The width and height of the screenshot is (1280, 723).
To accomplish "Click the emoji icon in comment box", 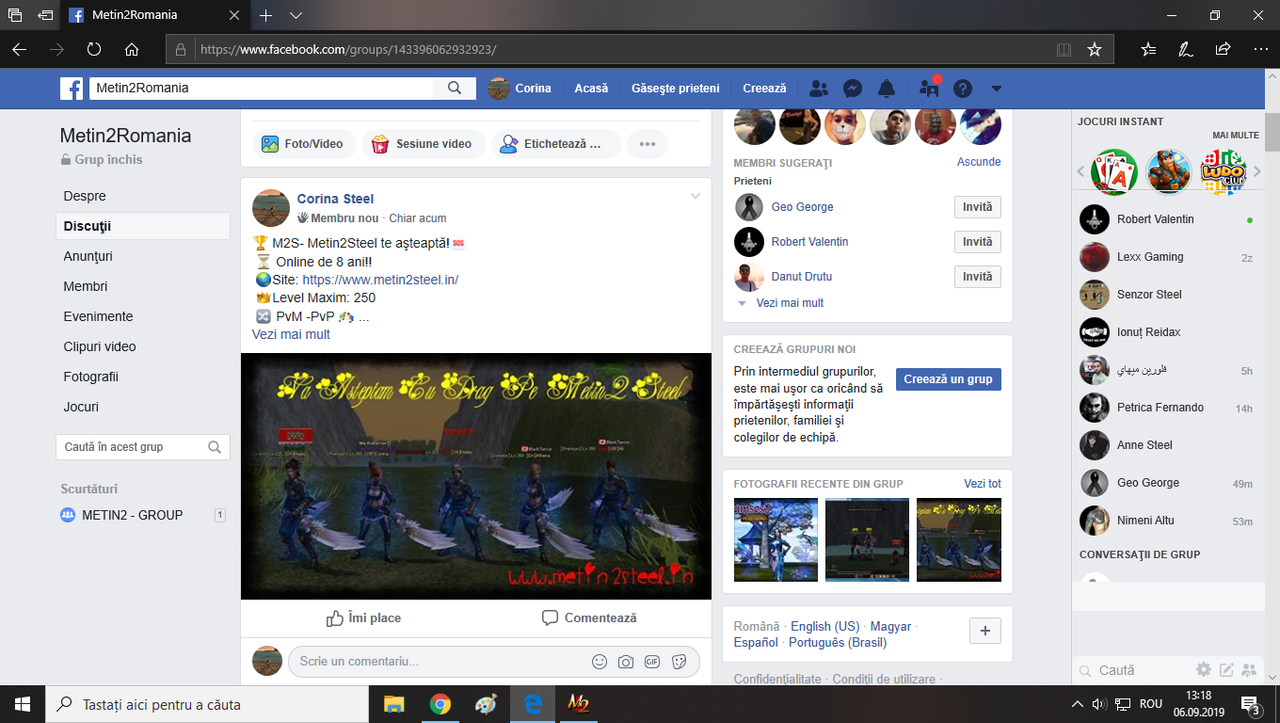I will [600, 661].
